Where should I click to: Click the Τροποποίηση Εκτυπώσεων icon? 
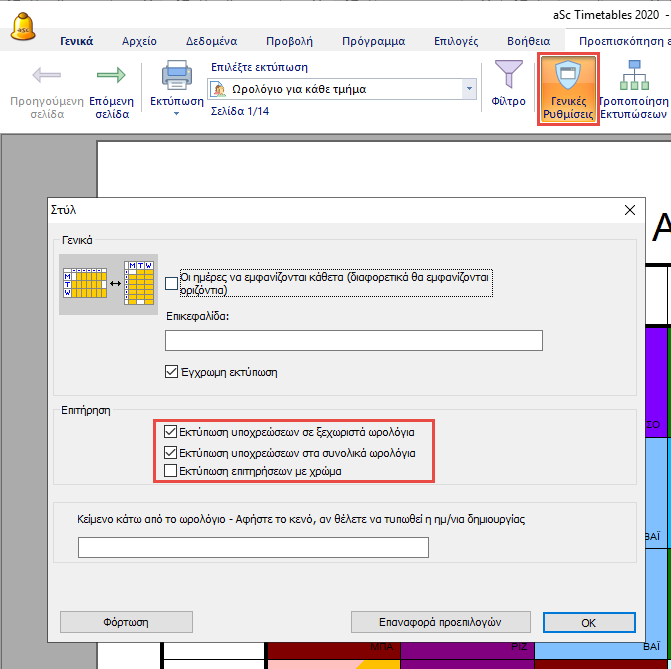(632, 76)
